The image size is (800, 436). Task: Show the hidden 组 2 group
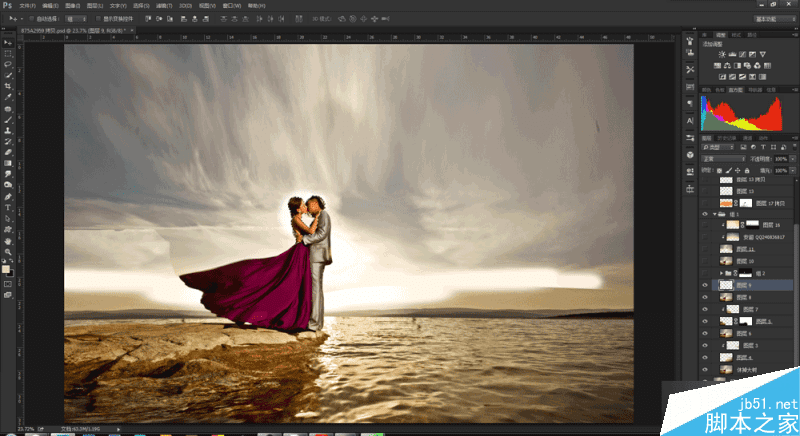[x=705, y=273]
